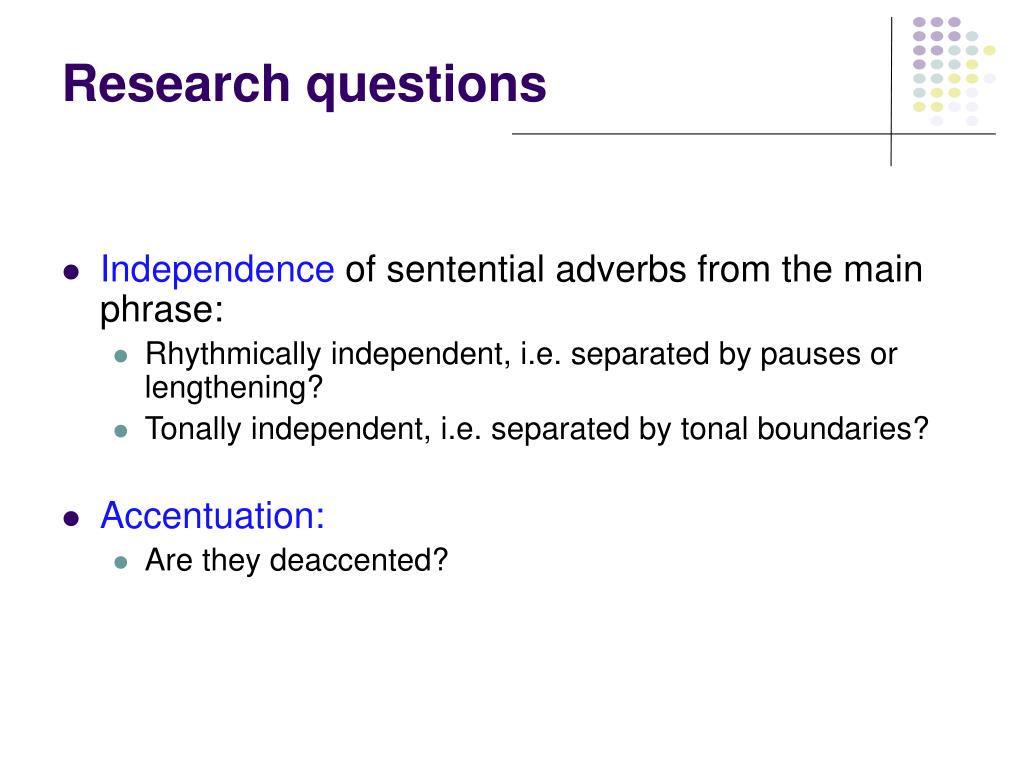Image resolution: width=1024 pixels, height=768 pixels.
Task: Click the teal bullet beside 'Tonally independent'
Action: coord(121,431)
